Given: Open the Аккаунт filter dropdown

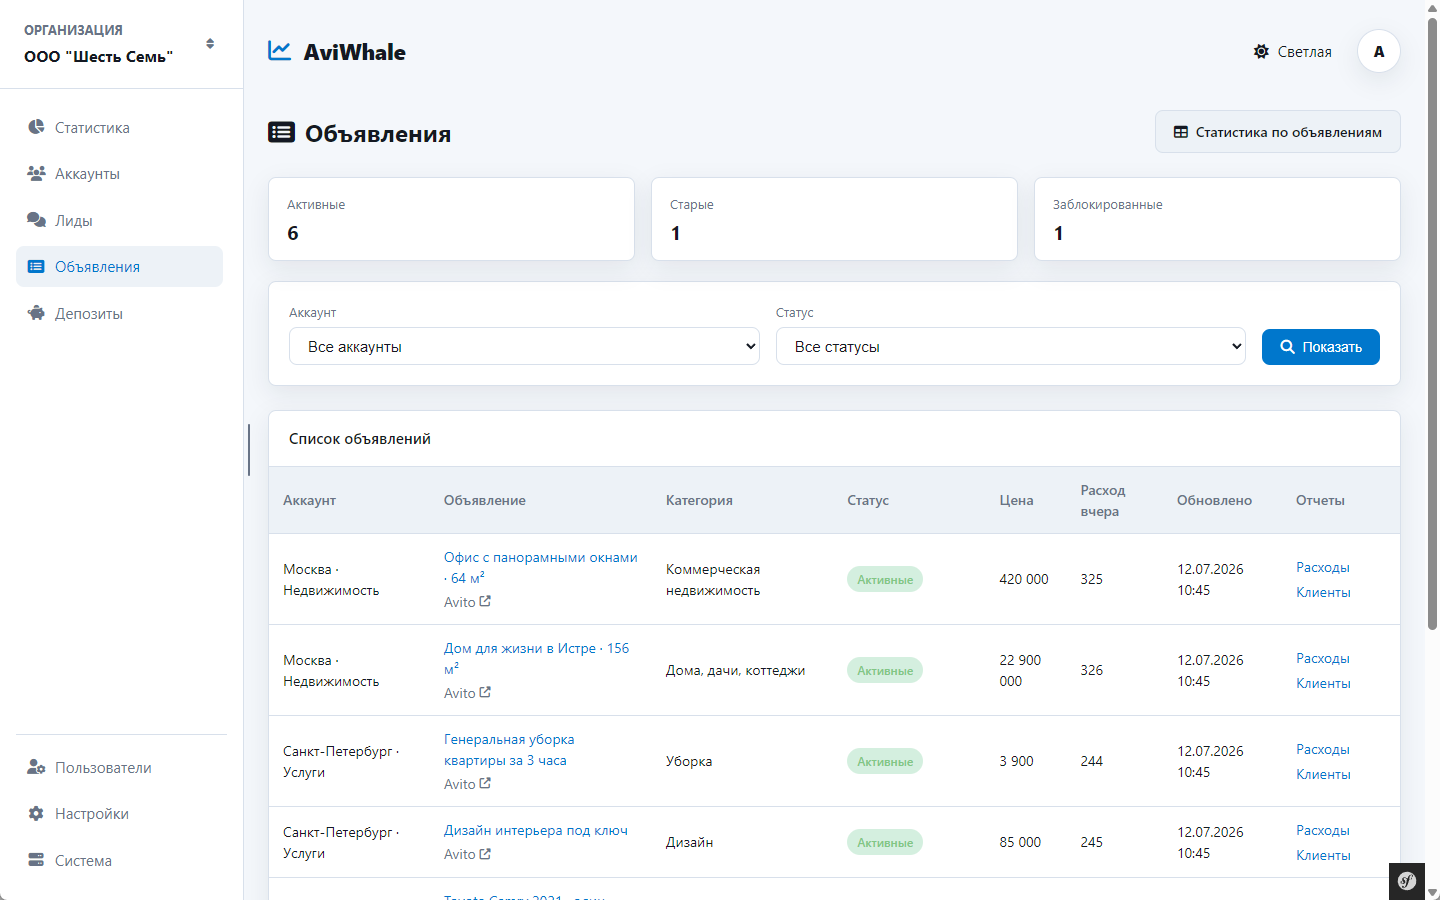Looking at the screenshot, I should click(524, 346).
